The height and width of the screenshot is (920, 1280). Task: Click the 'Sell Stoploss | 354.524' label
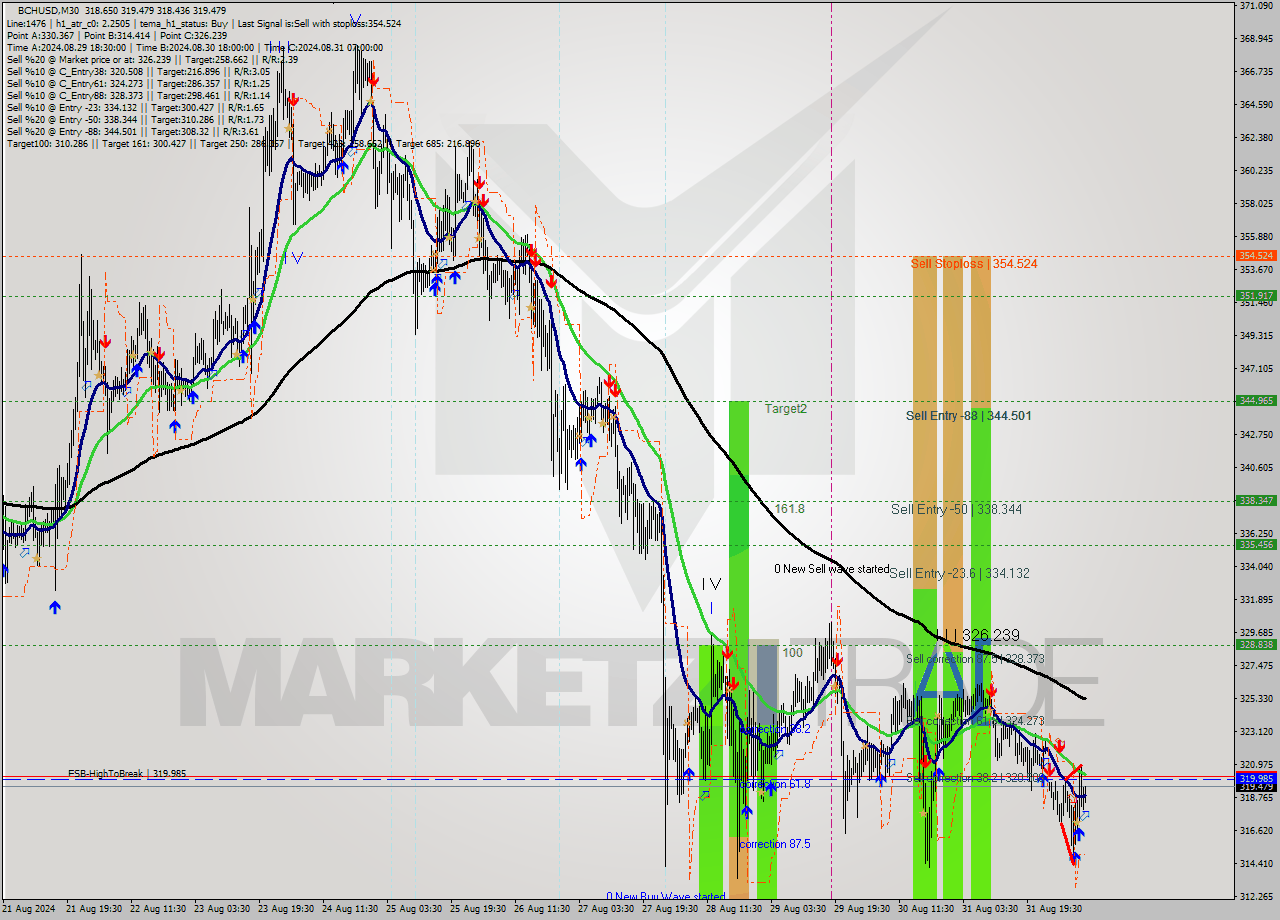click(x=974, y=264)
